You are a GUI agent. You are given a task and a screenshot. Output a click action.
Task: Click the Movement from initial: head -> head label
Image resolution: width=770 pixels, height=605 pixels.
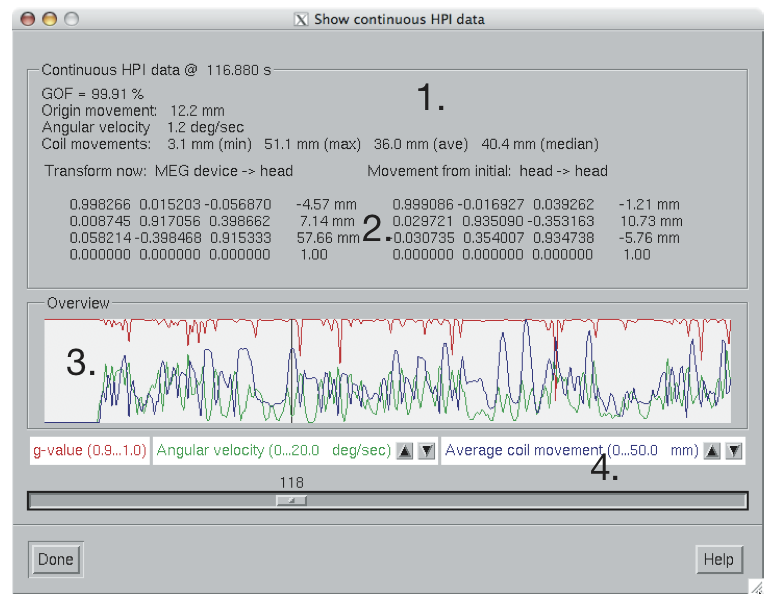[488, 171]
